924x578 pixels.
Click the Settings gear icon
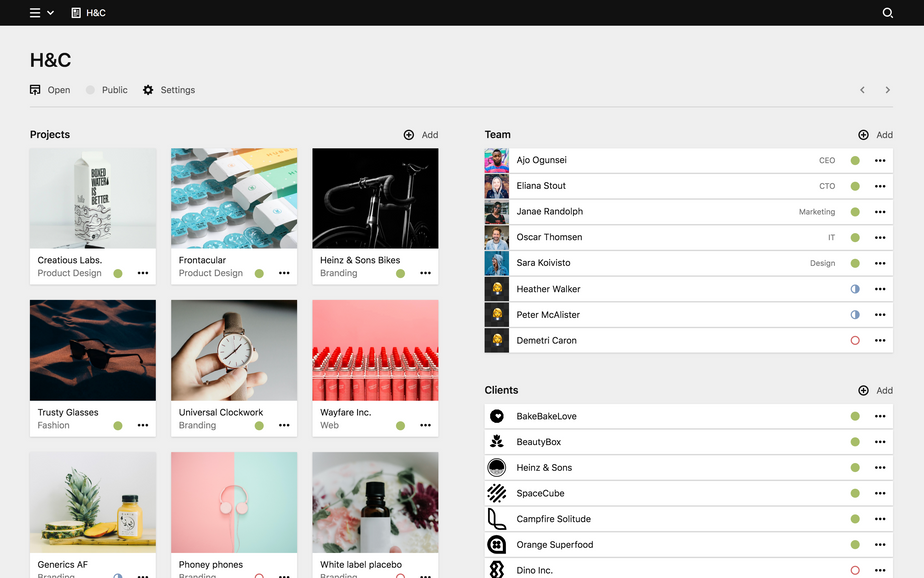148,90
